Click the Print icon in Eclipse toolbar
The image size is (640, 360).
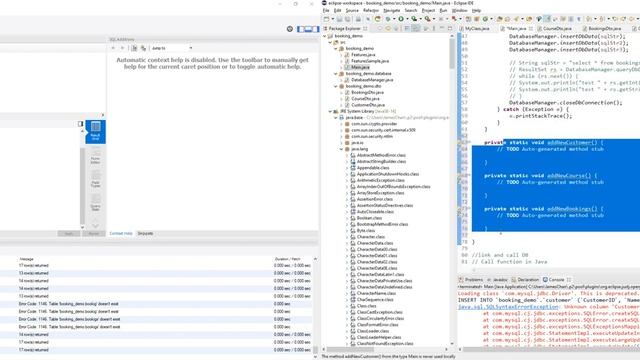point(358,19)
